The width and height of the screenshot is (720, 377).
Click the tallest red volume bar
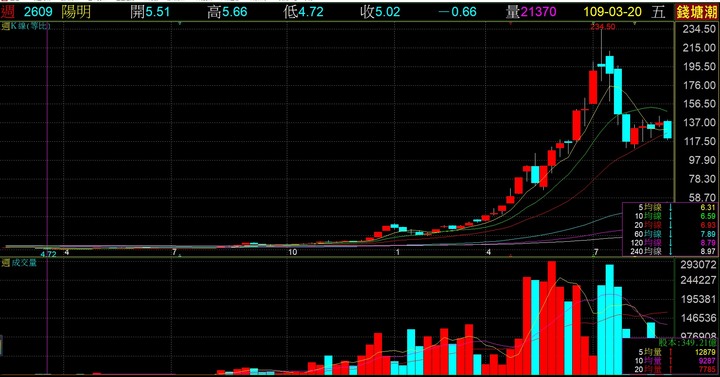click(x=551, y=318)
